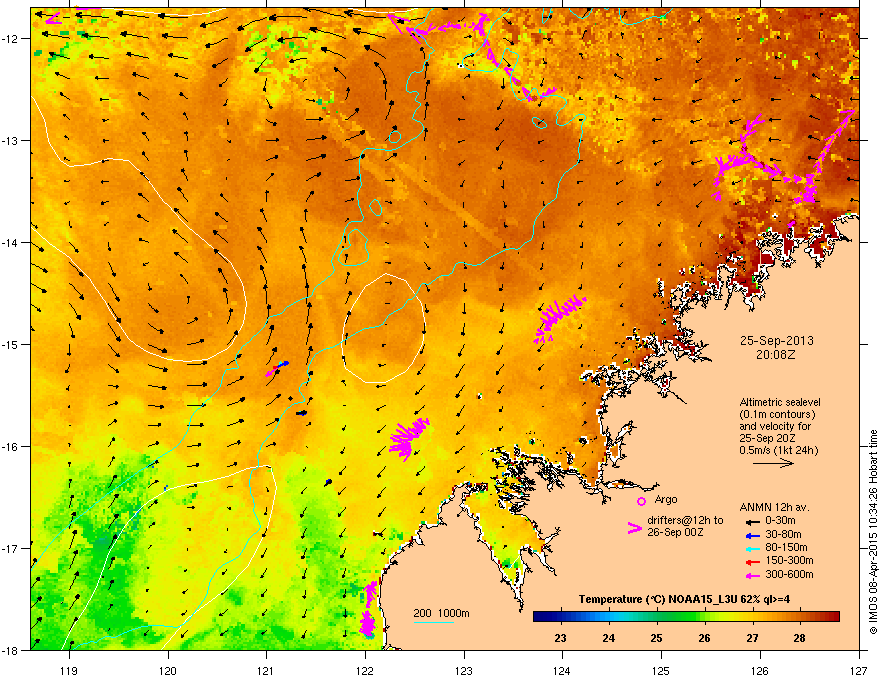Click the colorbar tick label '23'
880x680 pixels.
point(560,638)
